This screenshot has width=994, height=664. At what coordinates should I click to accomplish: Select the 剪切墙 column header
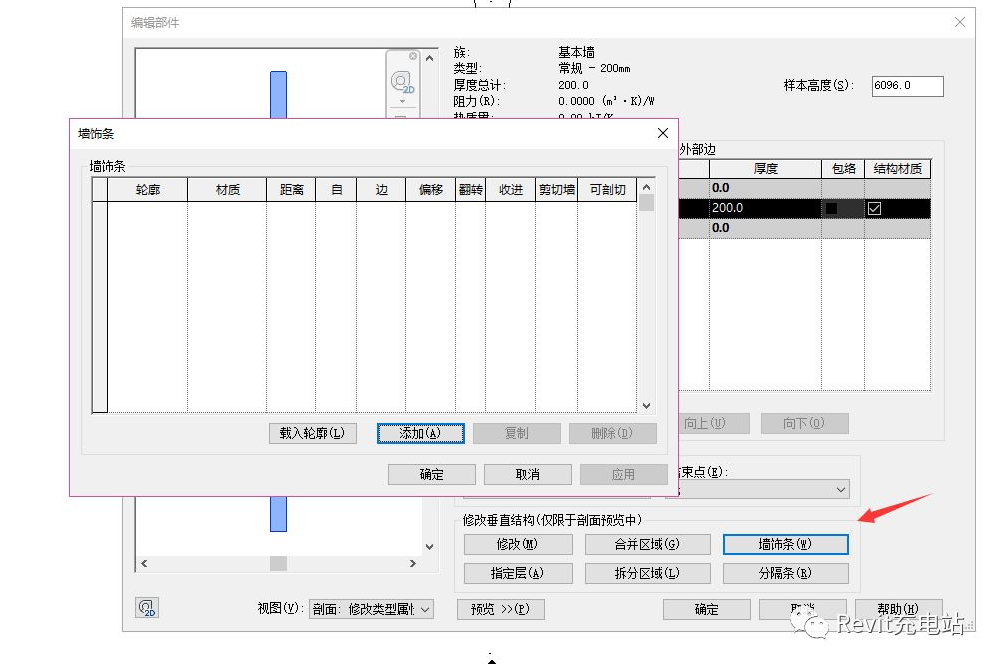557,190
